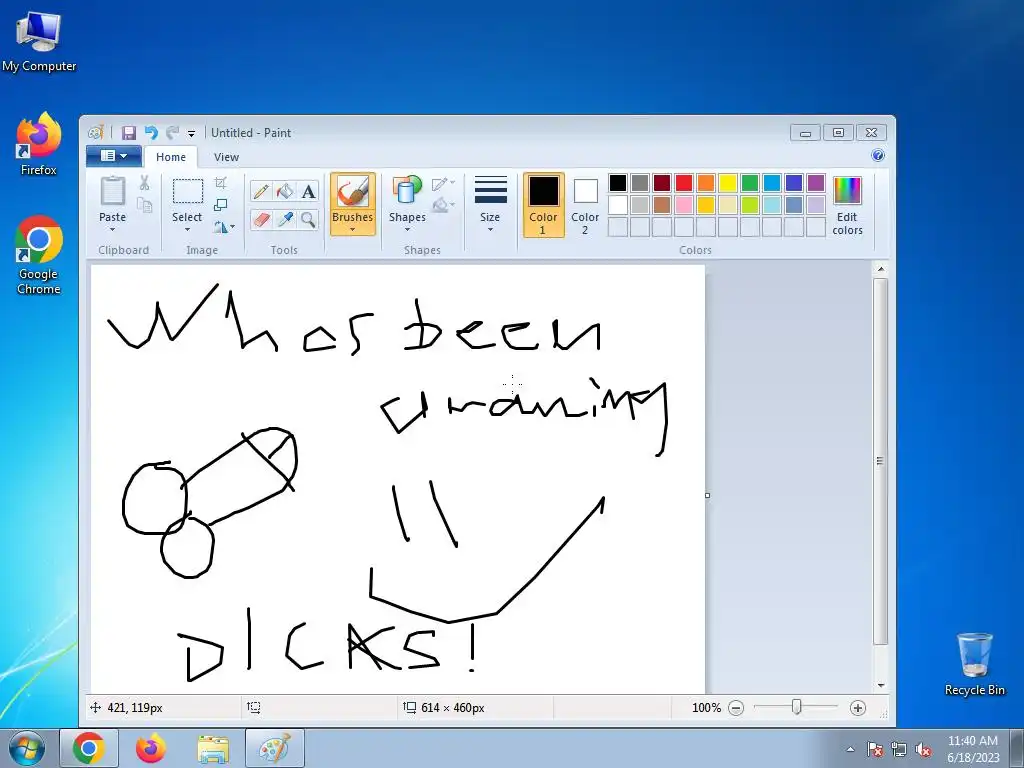Viewport: 1024px width, 768px height.
Task: Click the zoom out minus button
Action: tap(736, 708)
